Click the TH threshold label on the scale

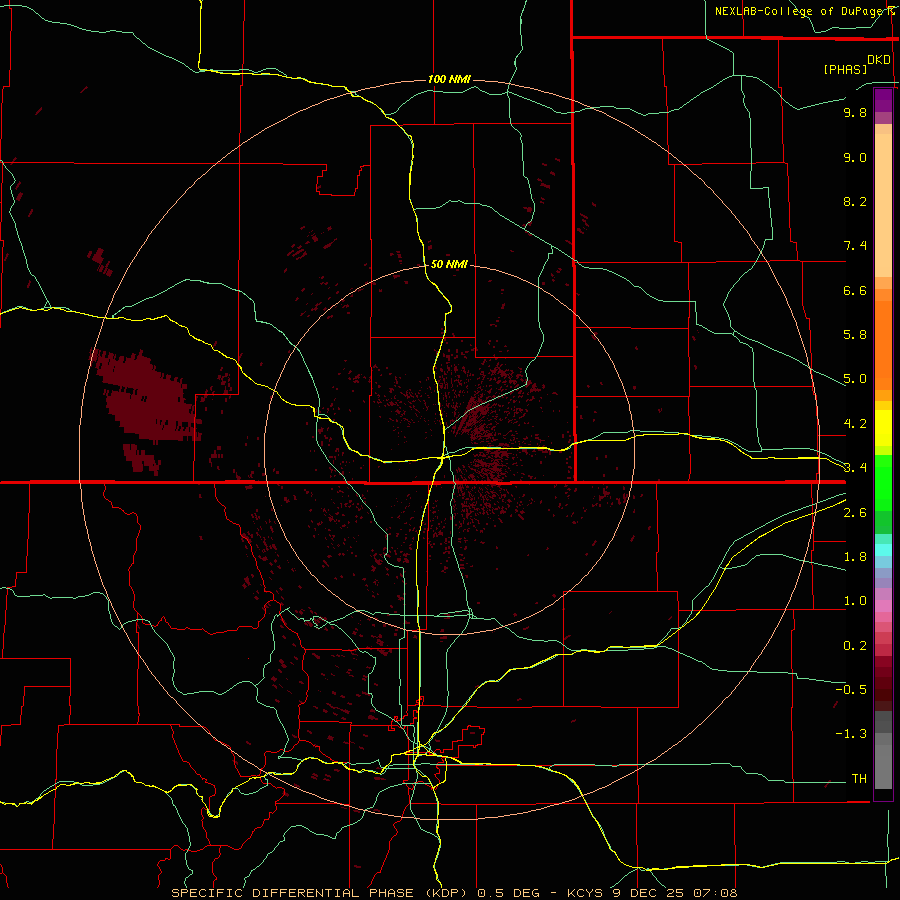pyautogui.click(x=859, y=779)
